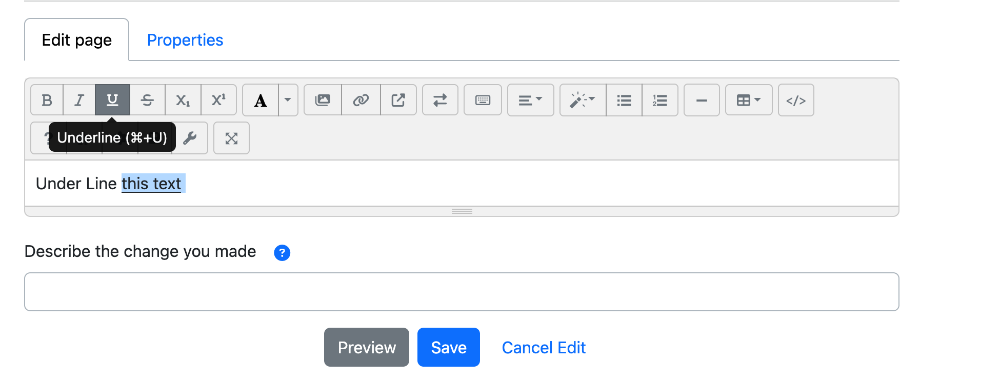The image size is (999, 392).
Task: Apply subscript formatting
Action: [x=183, y=100]
